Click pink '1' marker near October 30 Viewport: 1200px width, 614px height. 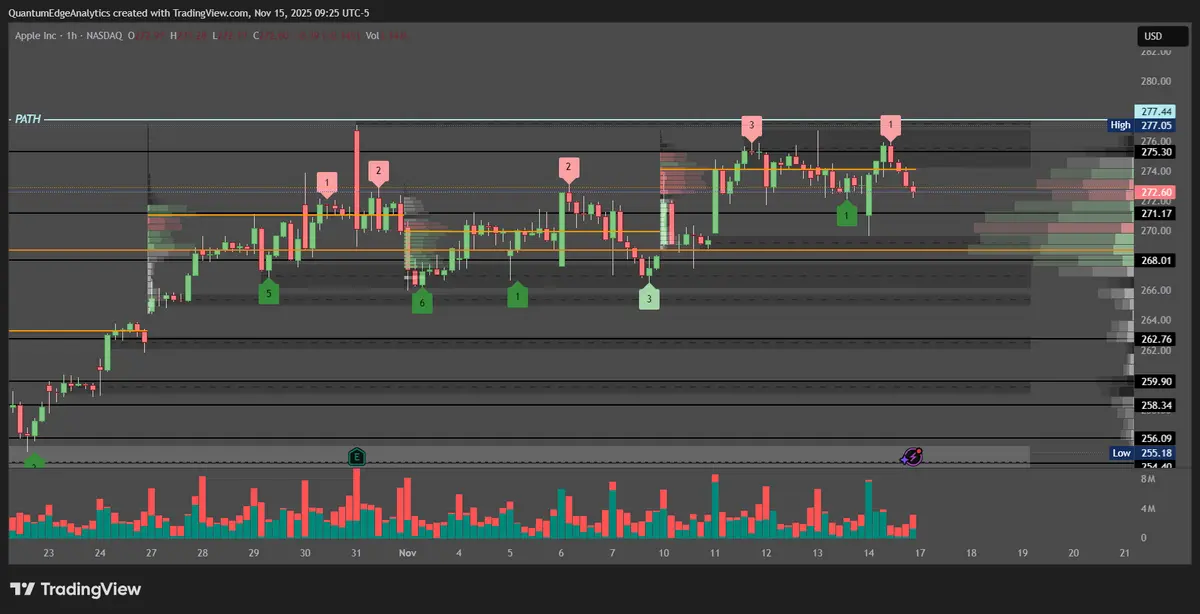click(x=327, y=184)
